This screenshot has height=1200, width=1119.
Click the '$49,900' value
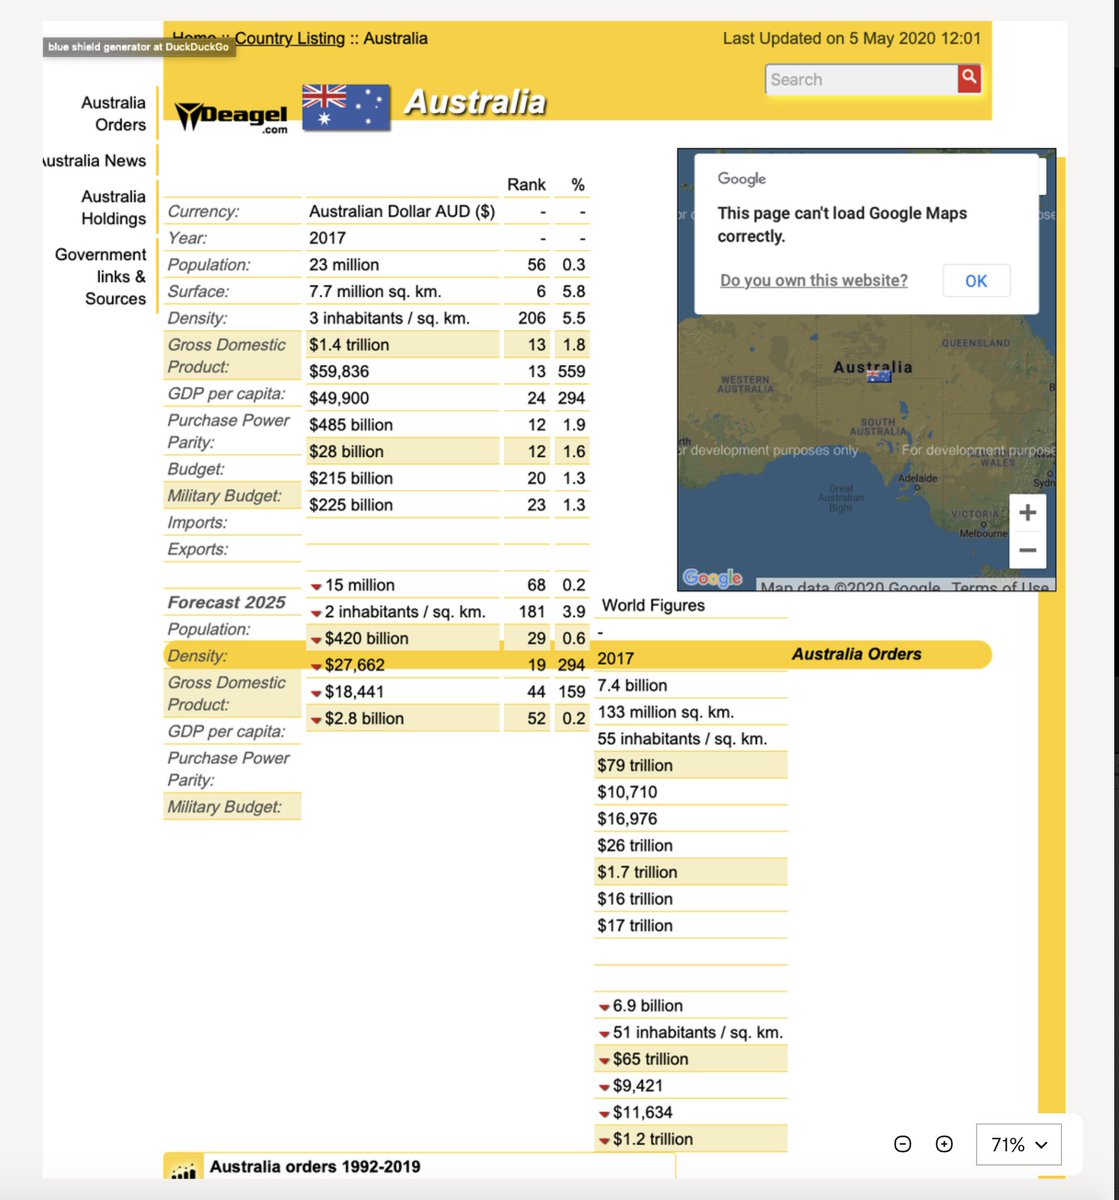coord(339,398)
